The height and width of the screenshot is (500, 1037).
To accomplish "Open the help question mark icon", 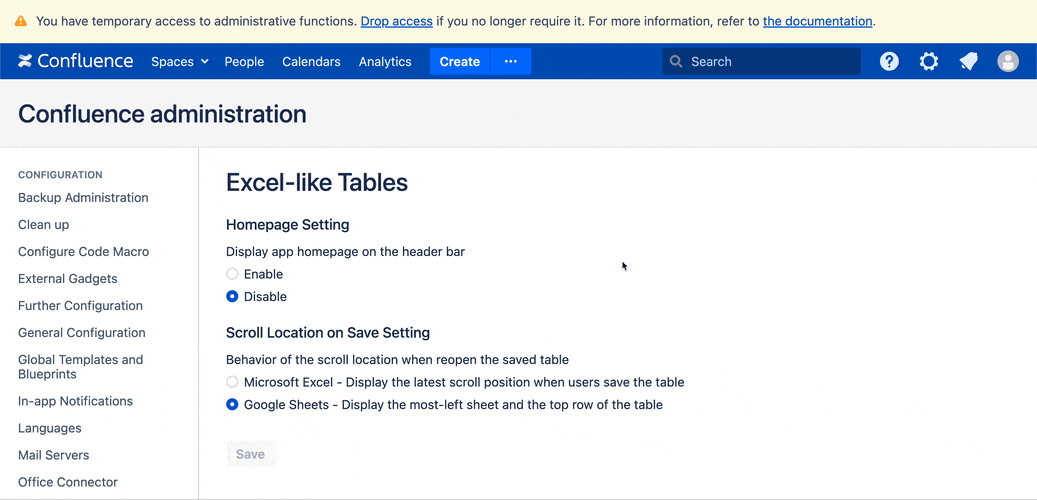I will 889,61.
